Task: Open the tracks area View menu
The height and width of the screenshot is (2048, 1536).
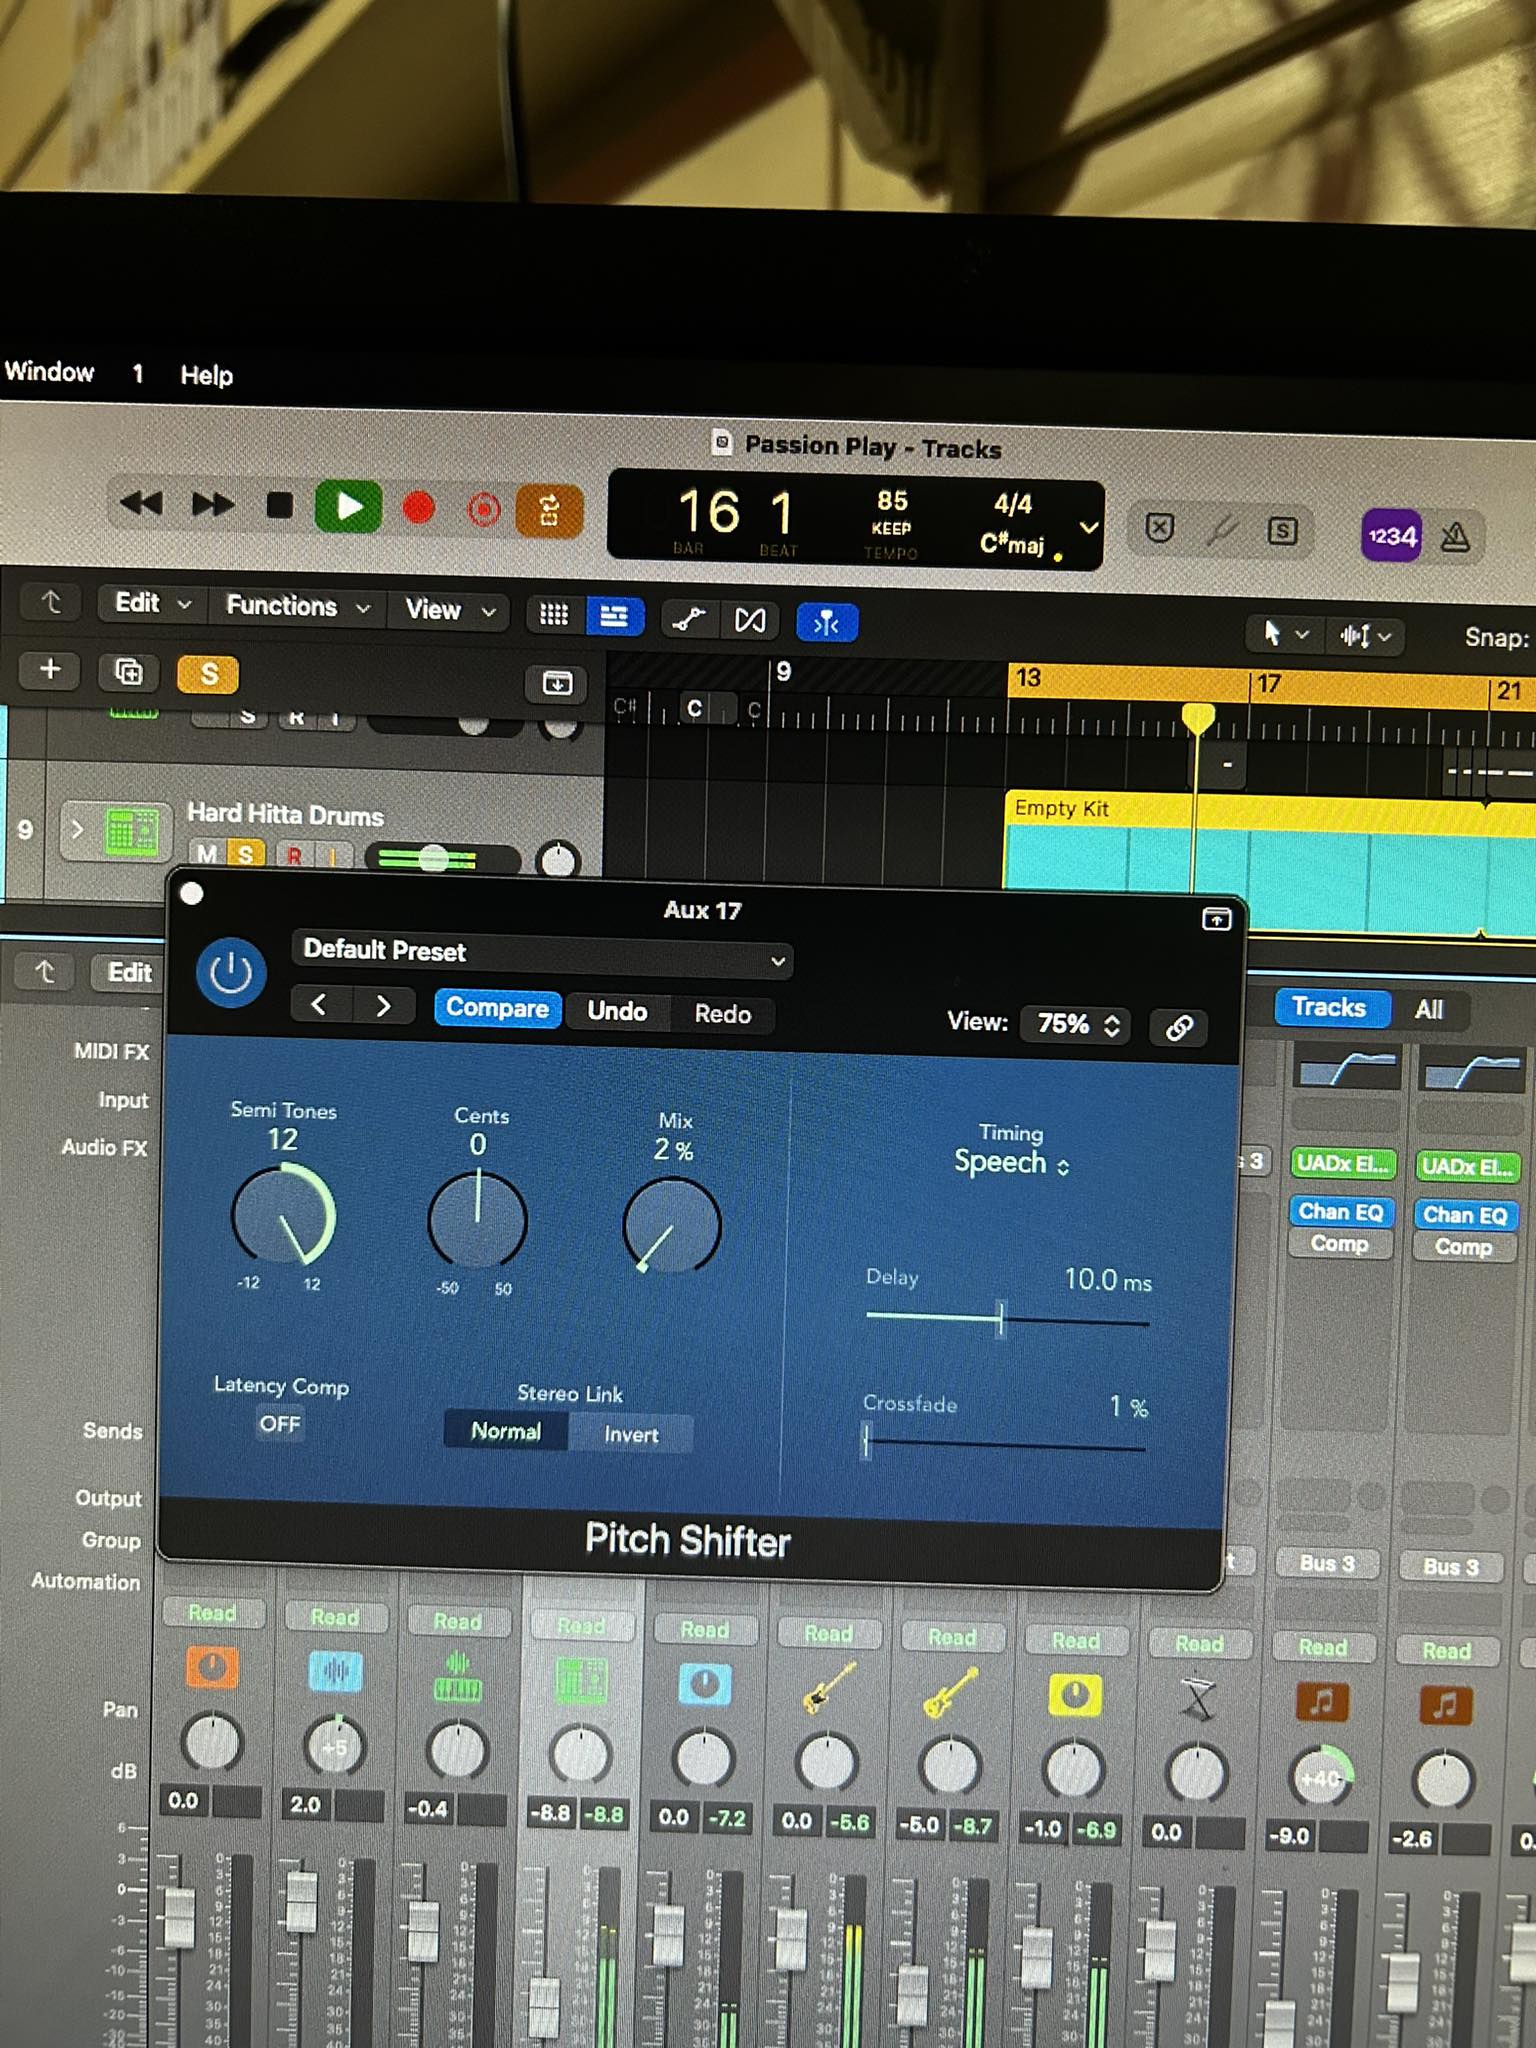Action: 449,609
